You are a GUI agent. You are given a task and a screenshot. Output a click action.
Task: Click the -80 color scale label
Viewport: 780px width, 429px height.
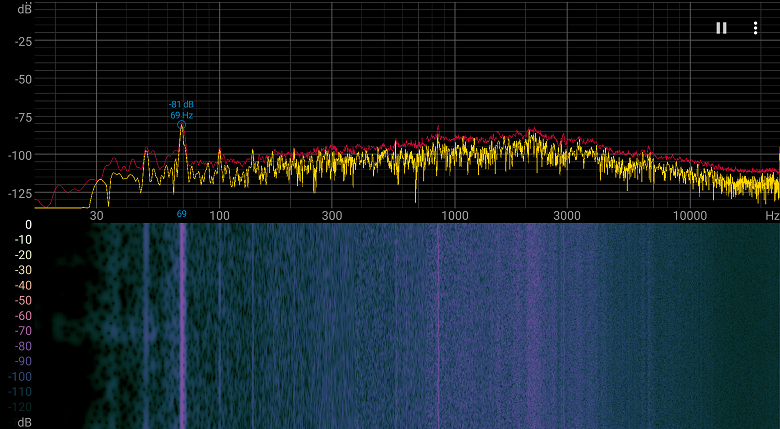click(23, 346)
